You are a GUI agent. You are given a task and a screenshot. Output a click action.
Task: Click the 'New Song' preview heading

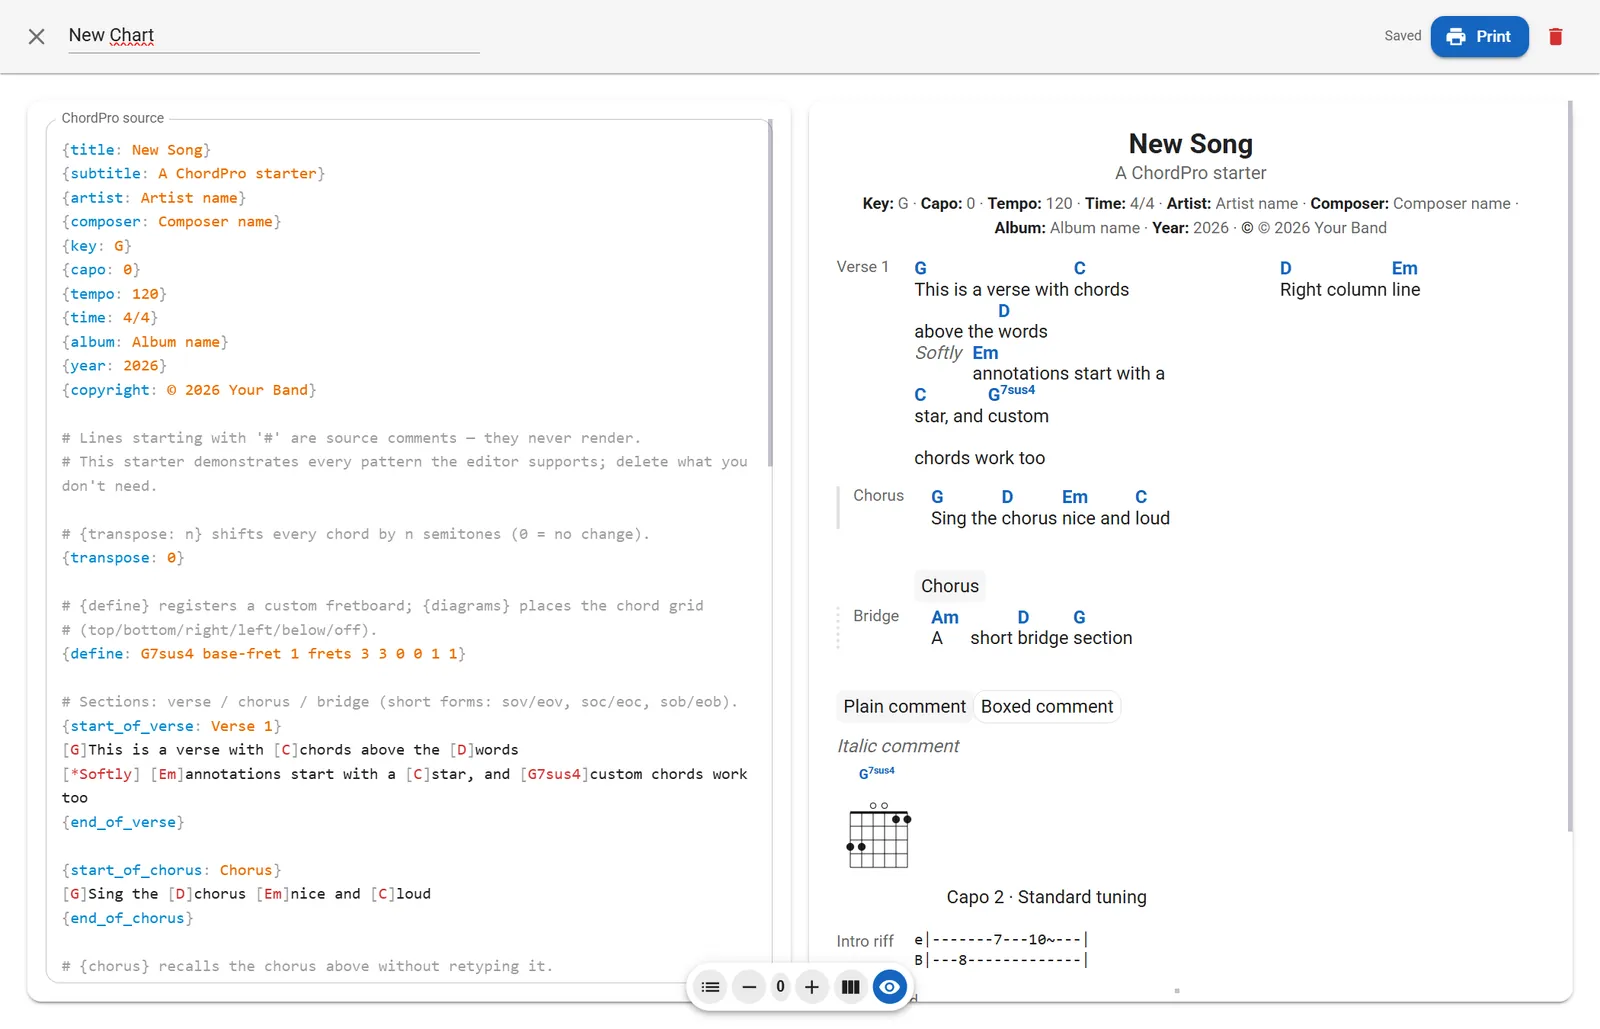click(x=1190, y=144)
